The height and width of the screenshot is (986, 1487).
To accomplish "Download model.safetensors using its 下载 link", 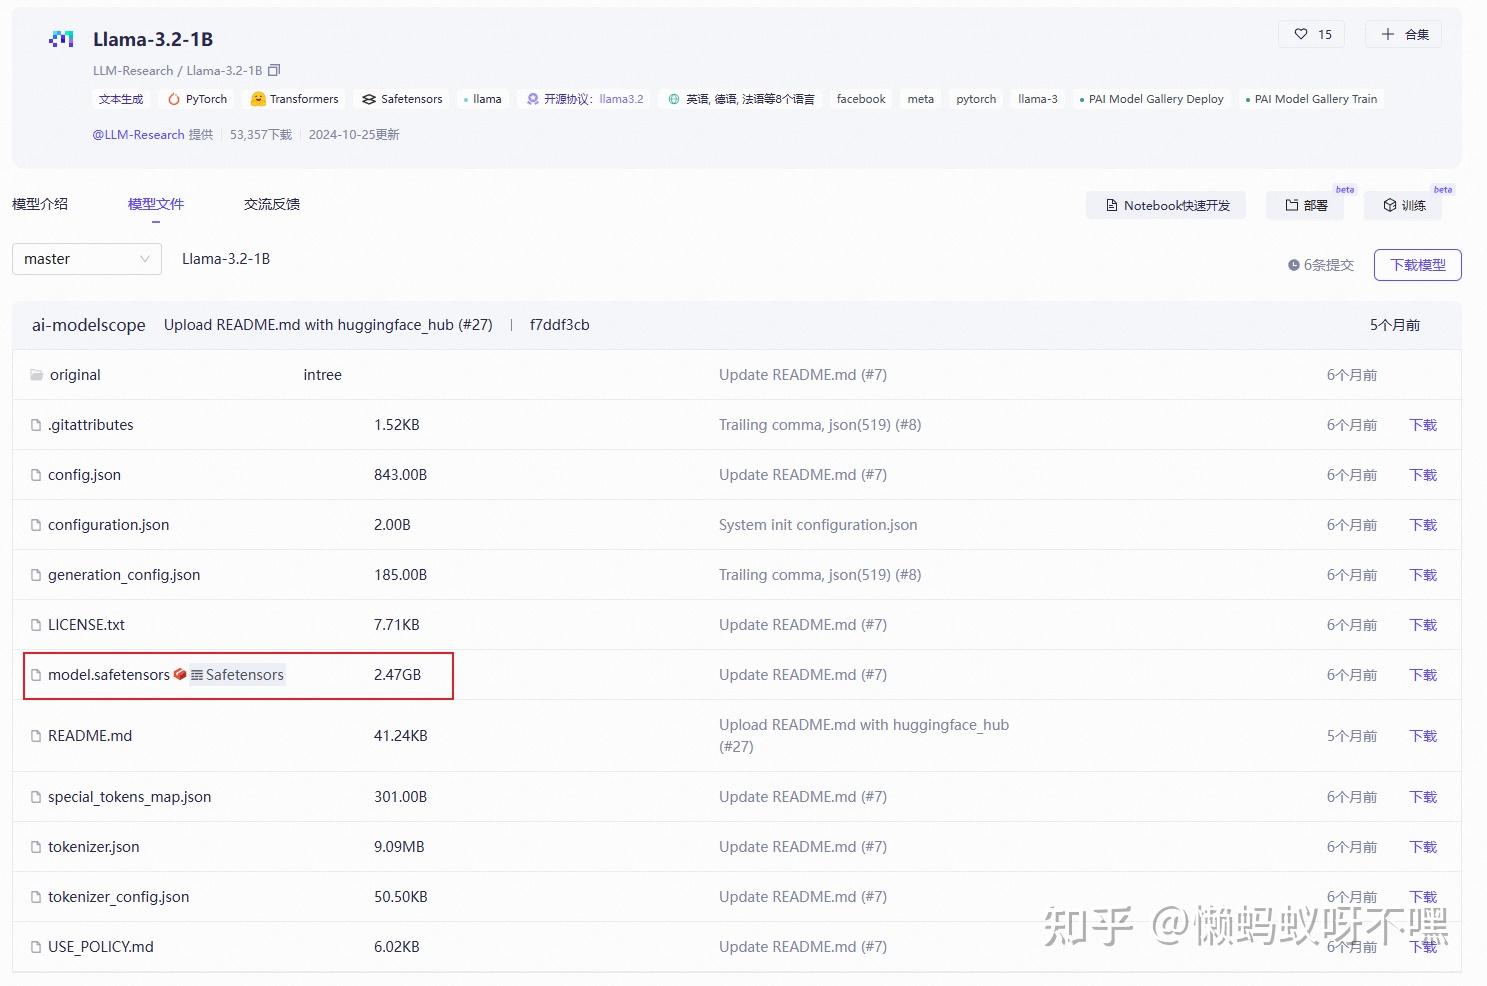I will (x=1423, y=675).
